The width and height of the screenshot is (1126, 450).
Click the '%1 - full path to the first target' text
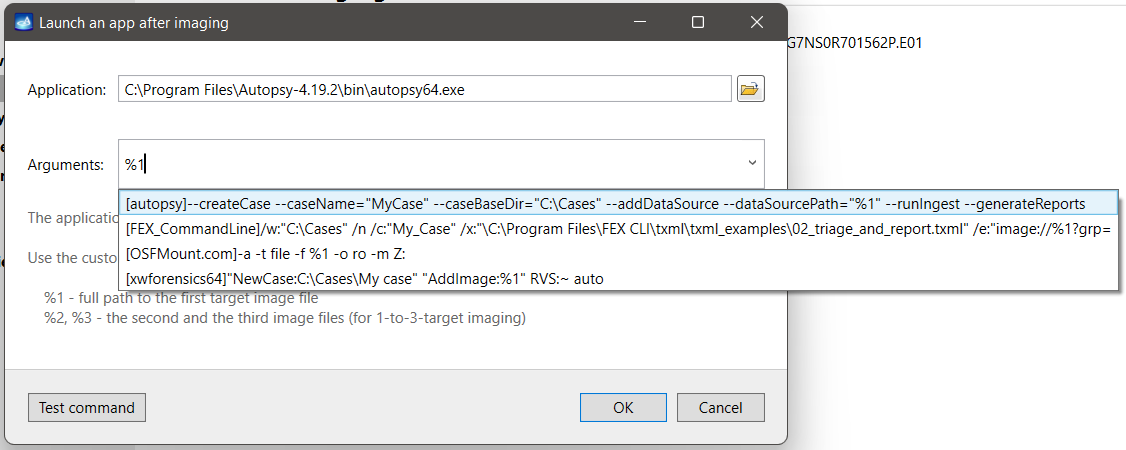[x=181, y=299]
